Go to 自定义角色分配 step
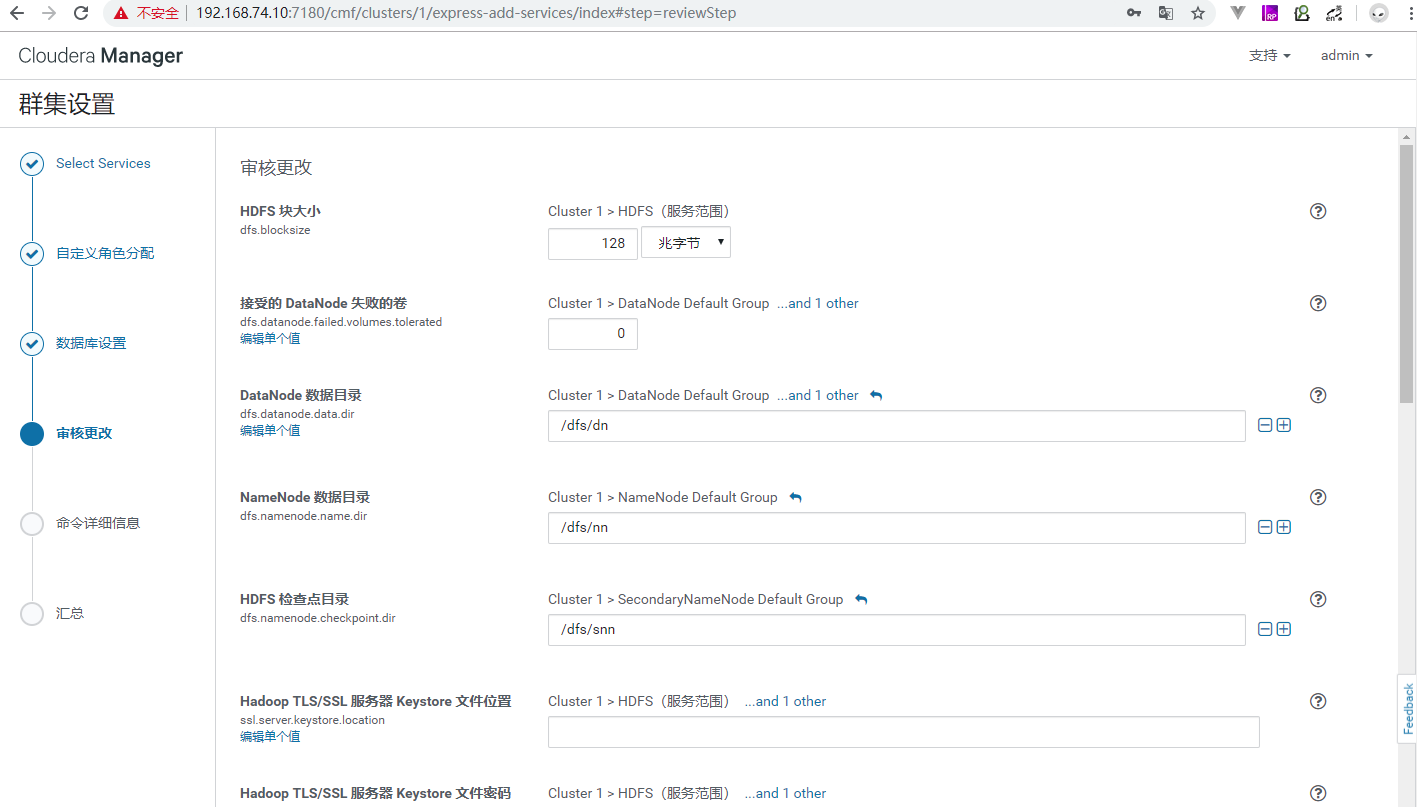 click(x=105, y=253)
